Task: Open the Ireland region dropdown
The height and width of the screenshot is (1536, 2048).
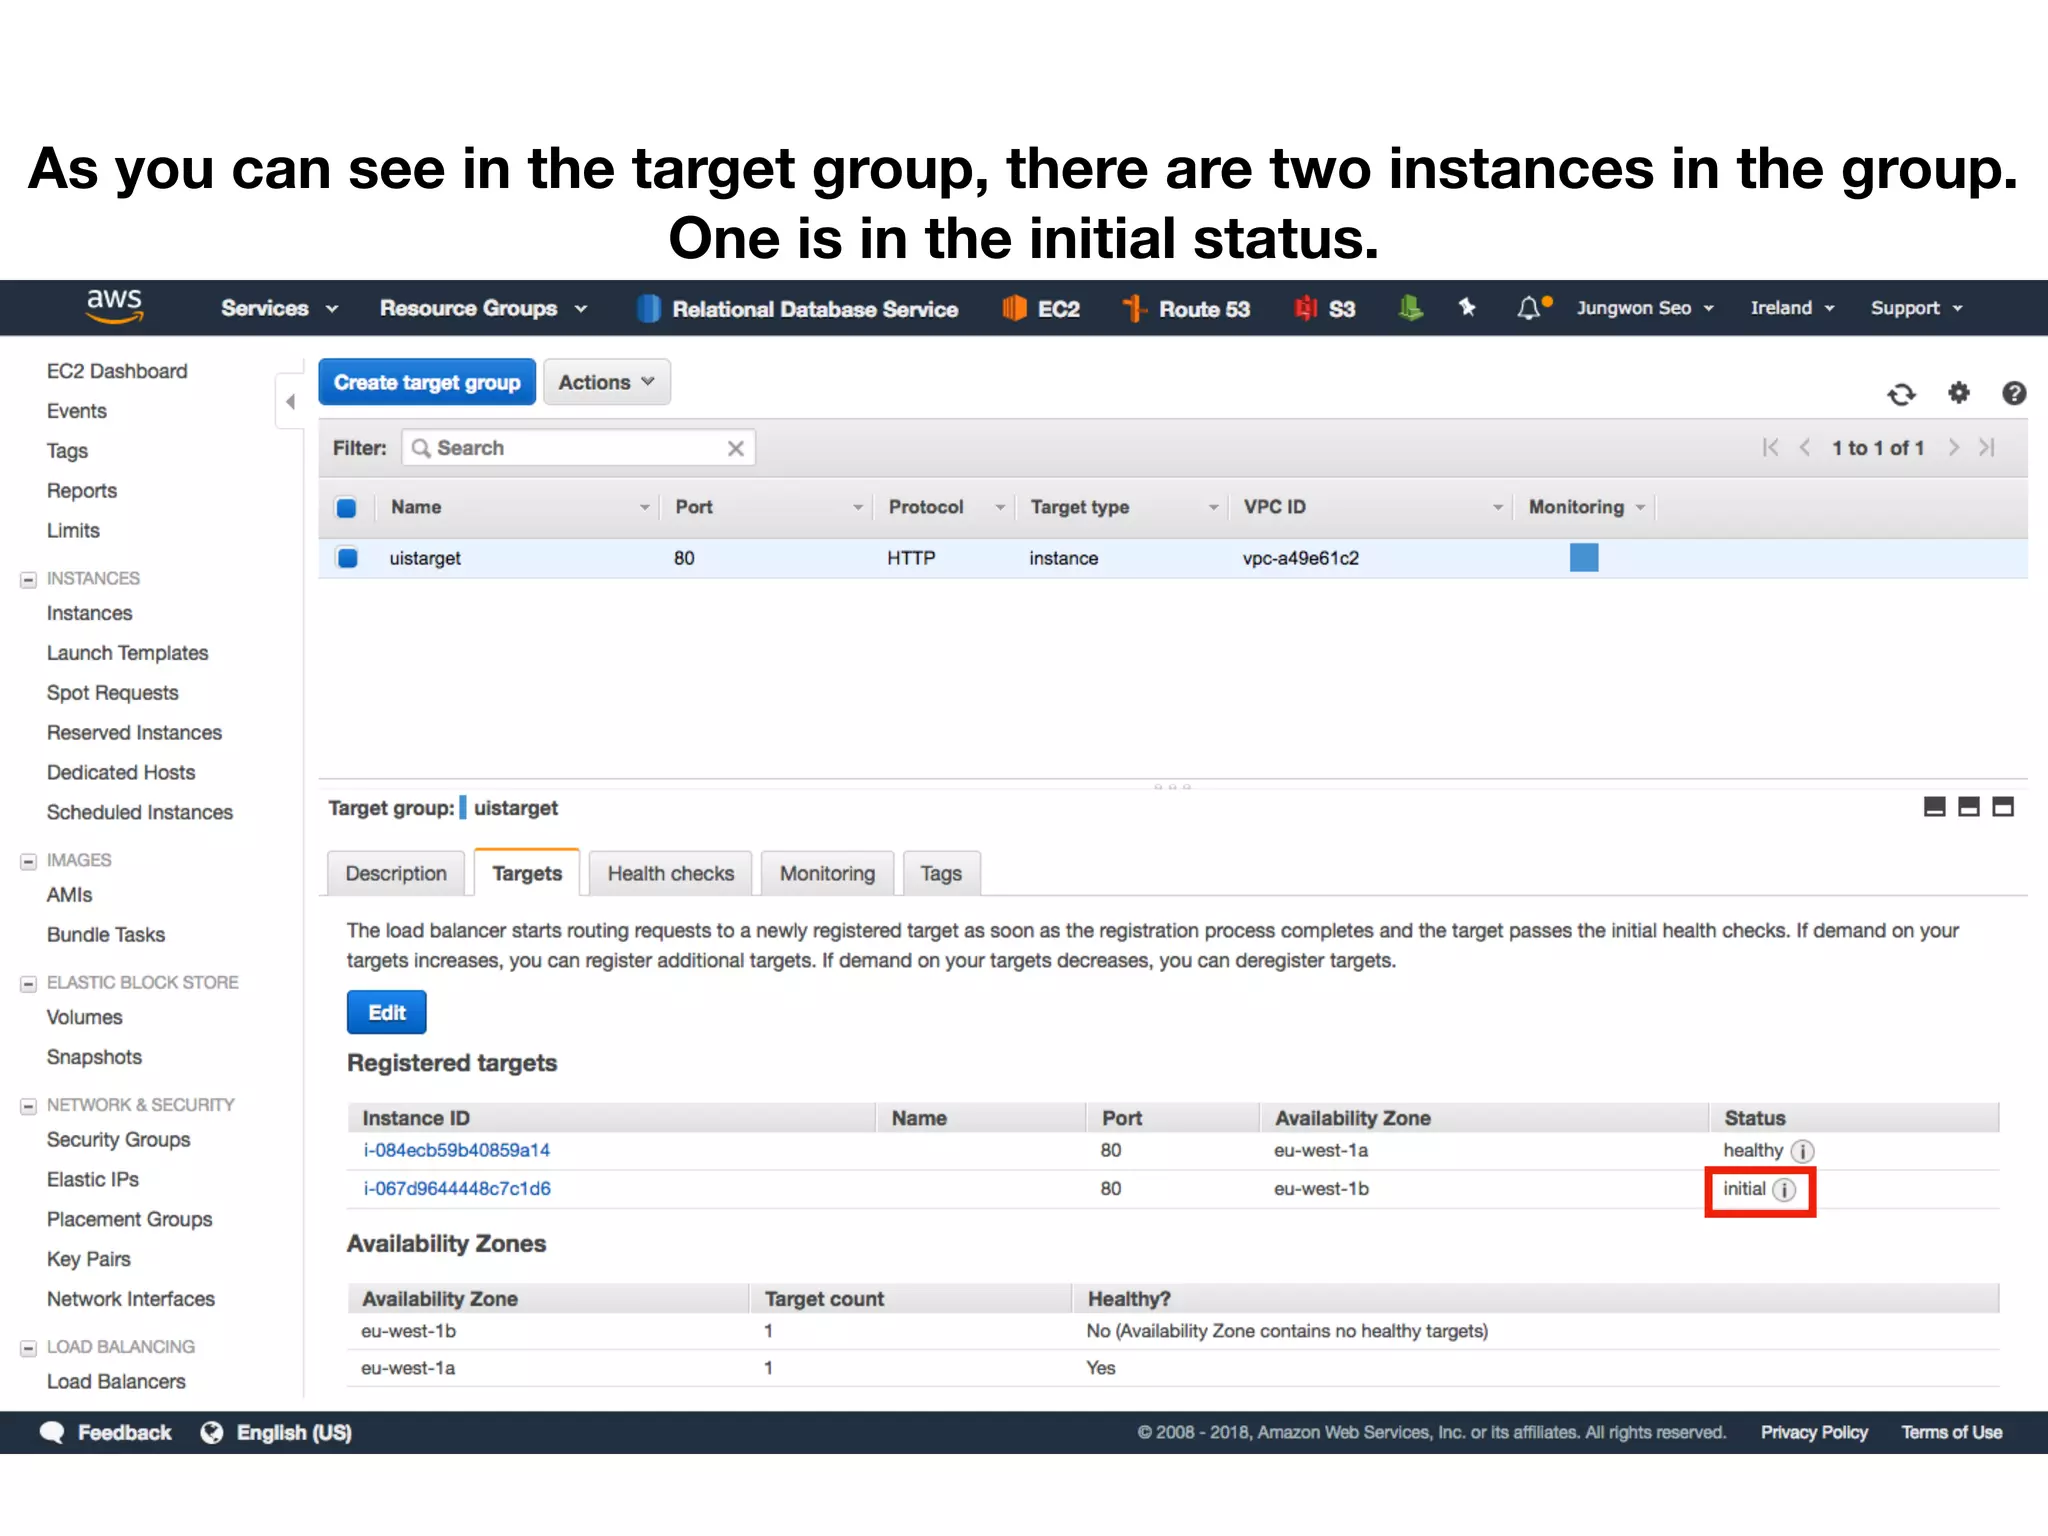Action: (x=1792, y=308)
